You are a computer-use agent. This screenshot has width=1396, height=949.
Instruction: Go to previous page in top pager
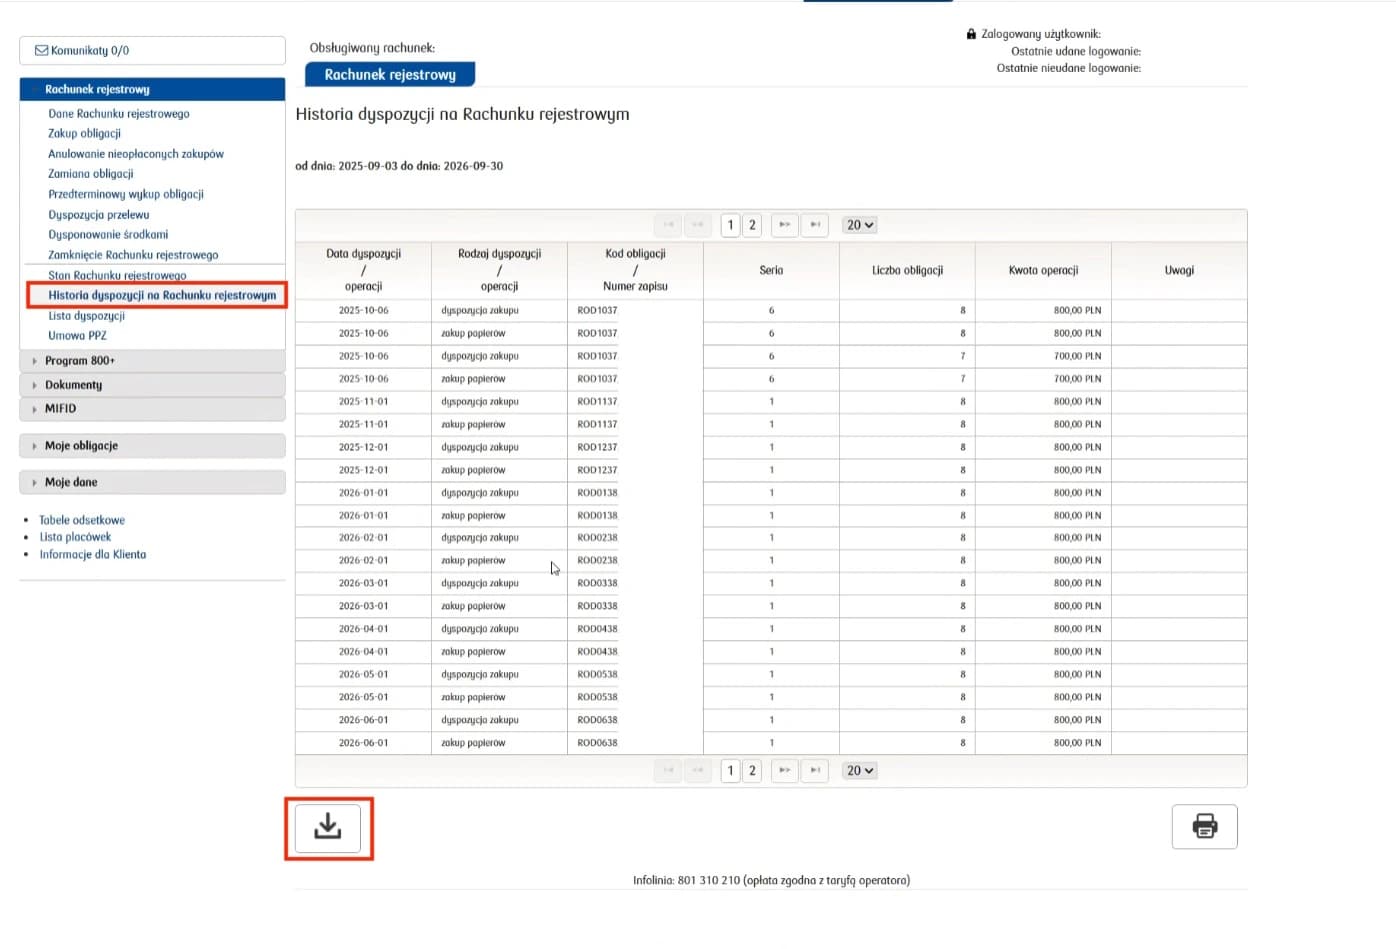[x=698, y=225]
